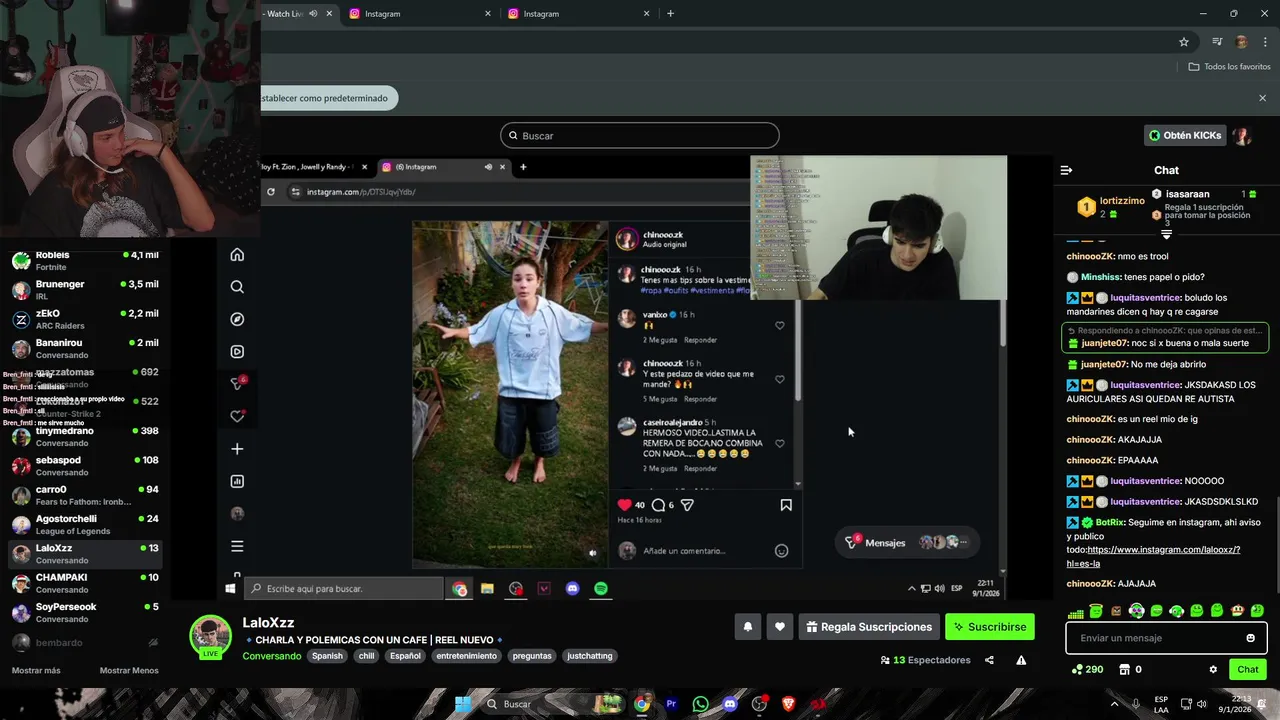1280x720 pixels.
Task: Switch to the first Instagram browser tab
Action: coord(420,14)
